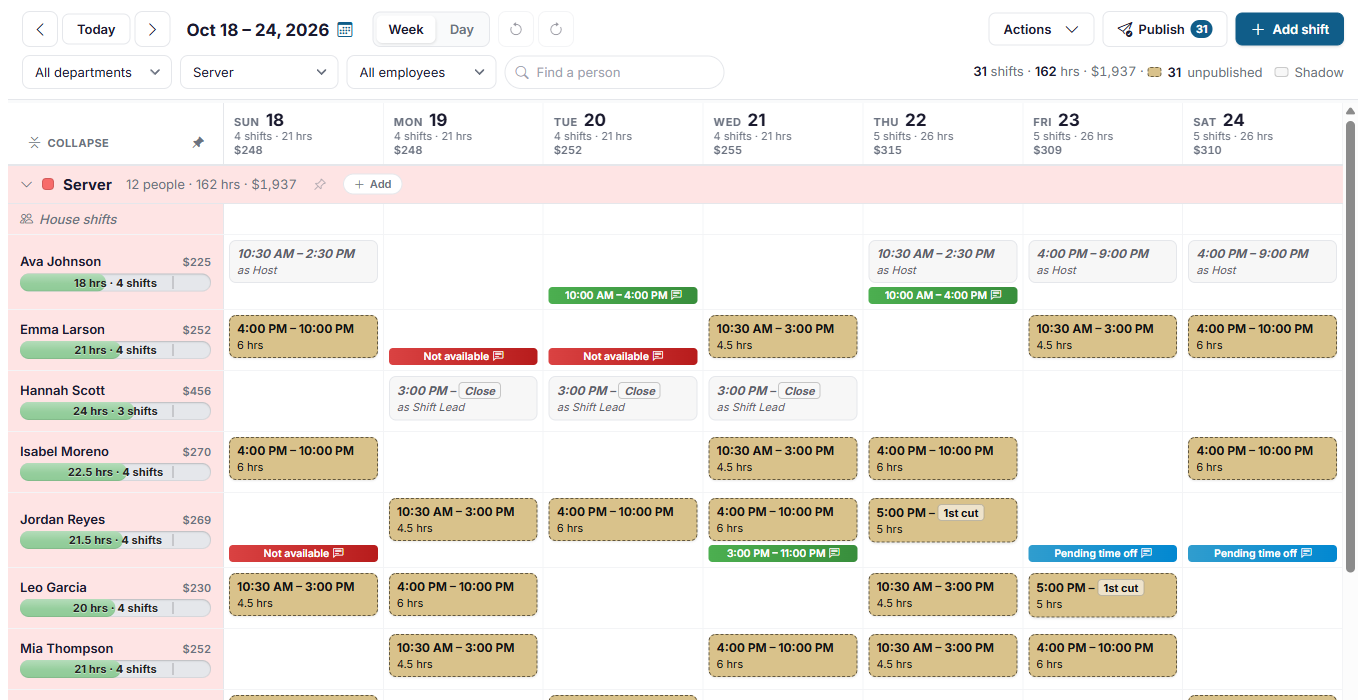
Task: Switch to Day view
Action: pos(462,29)
